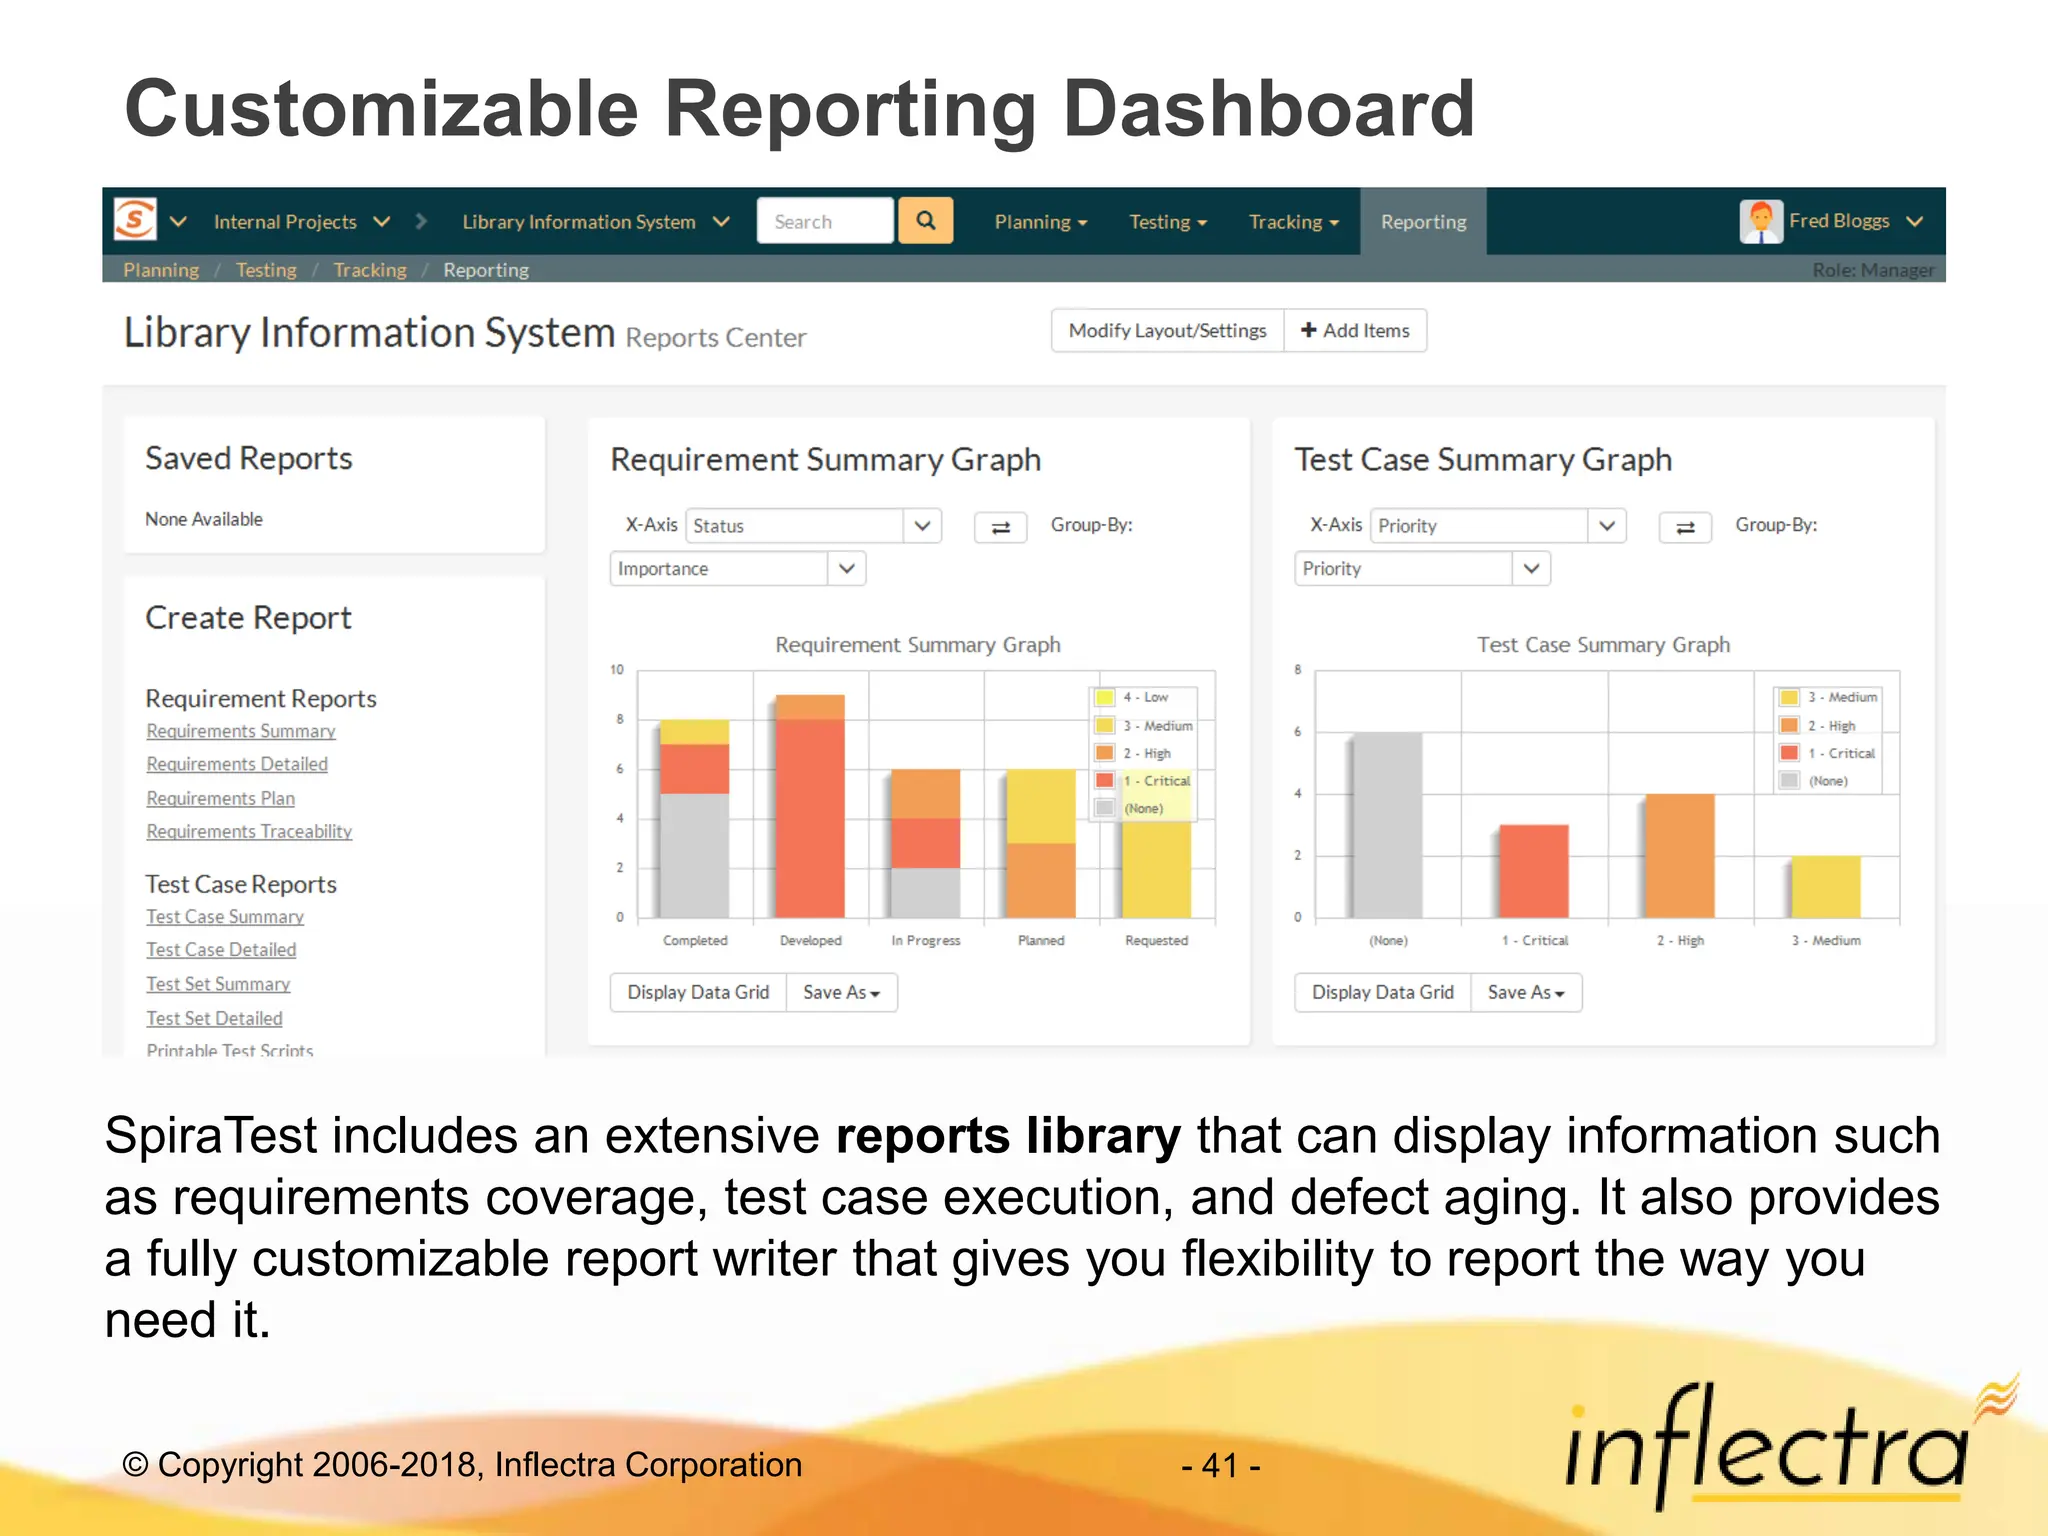This screenshot has height=1536, width=2048.
Task: Expand the Internal Projects workspace dropdown
Action: coord(381,221)
